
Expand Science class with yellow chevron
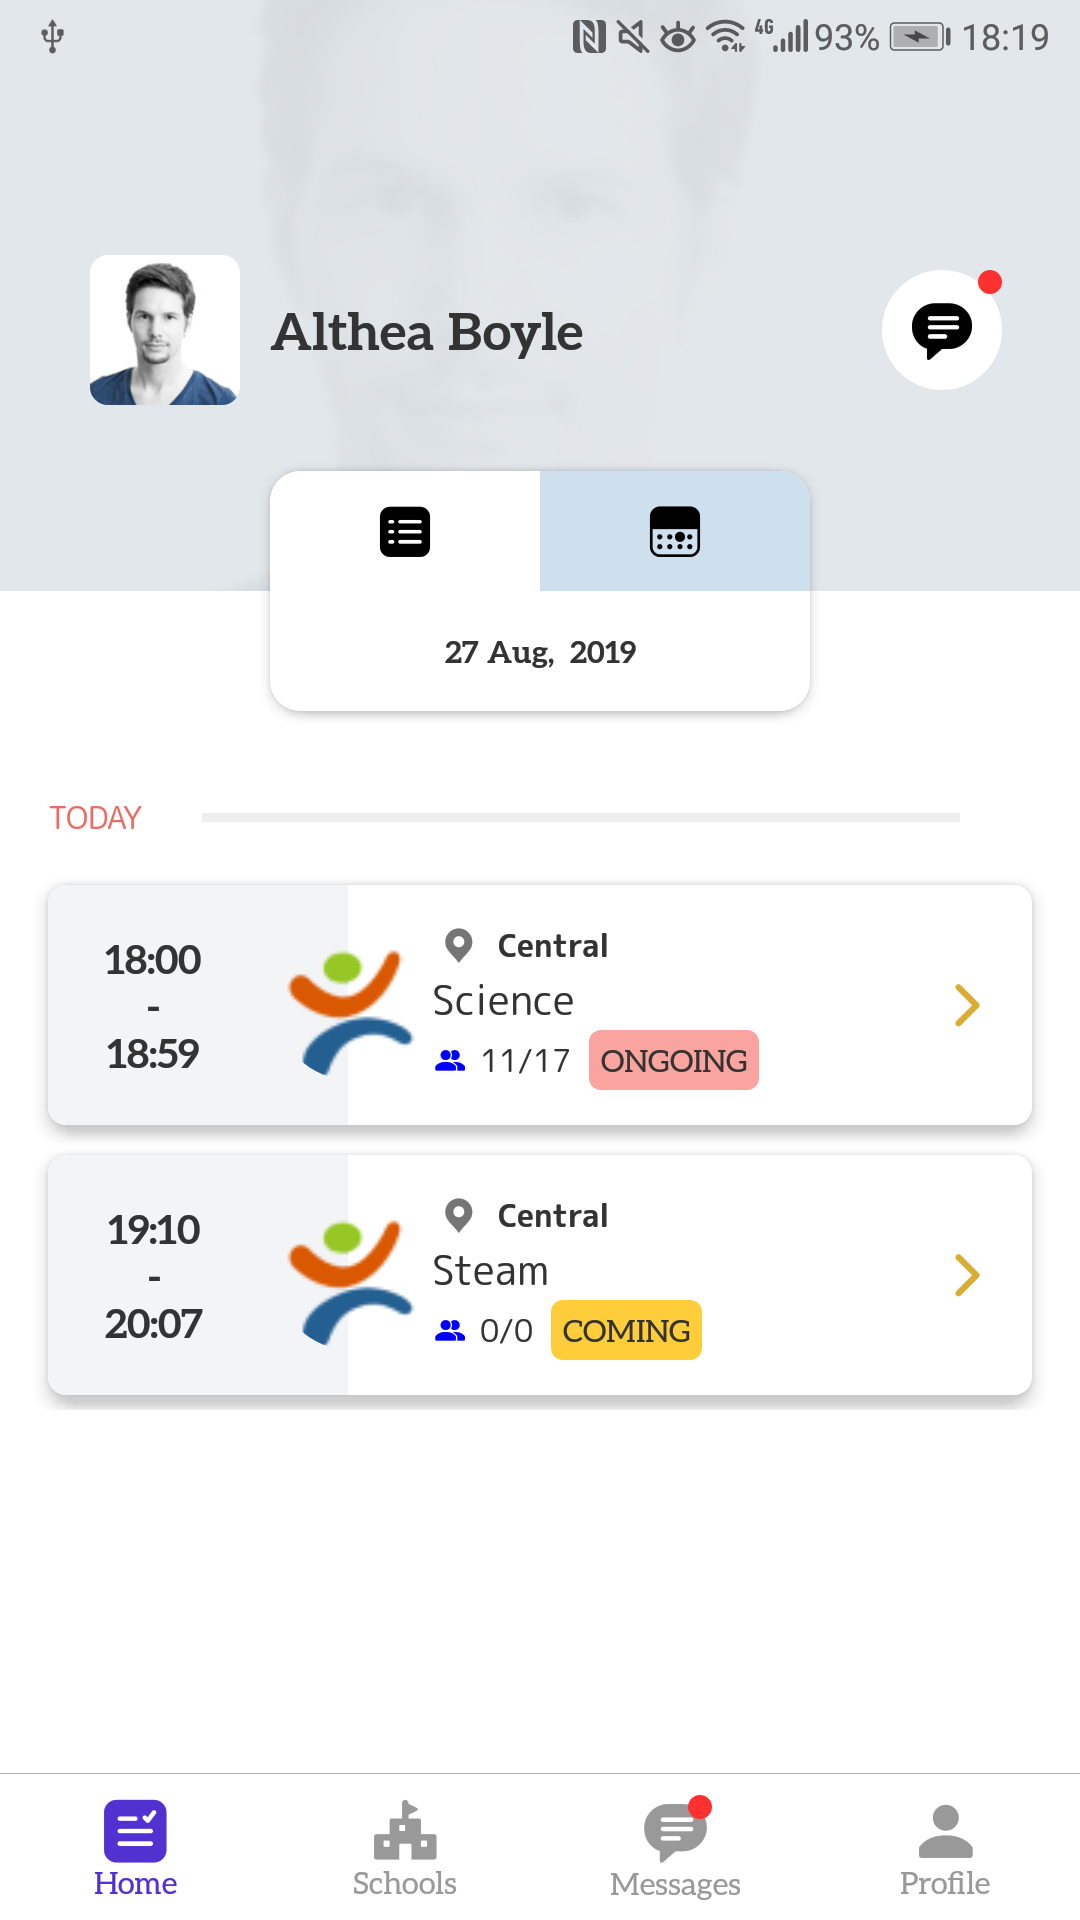(966, 1005)
